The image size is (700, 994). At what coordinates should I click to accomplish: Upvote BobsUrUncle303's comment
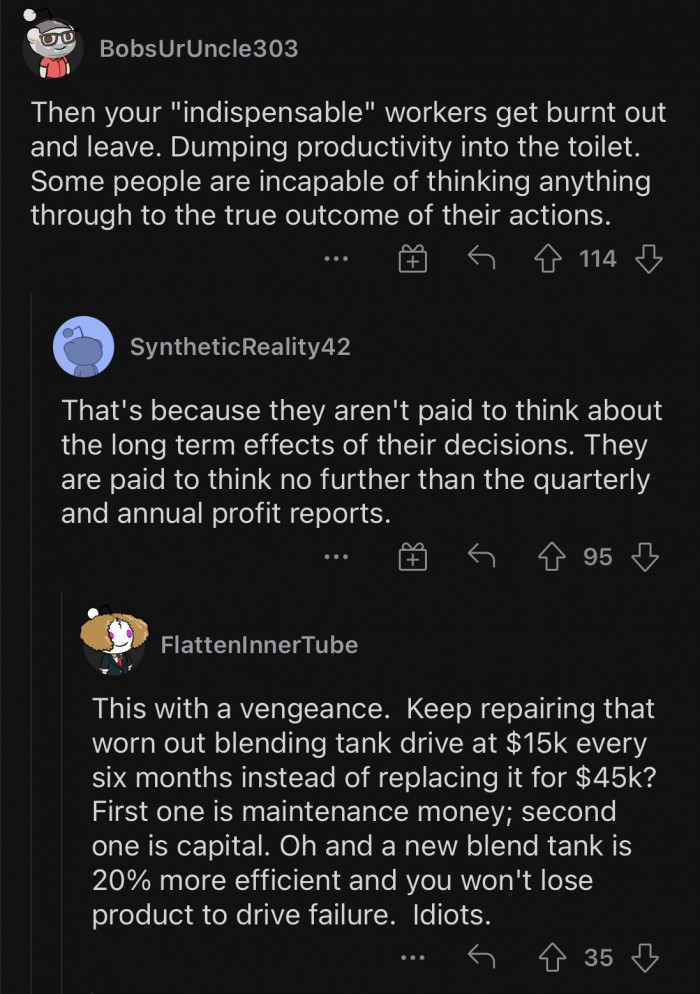(x=548, y=258)
